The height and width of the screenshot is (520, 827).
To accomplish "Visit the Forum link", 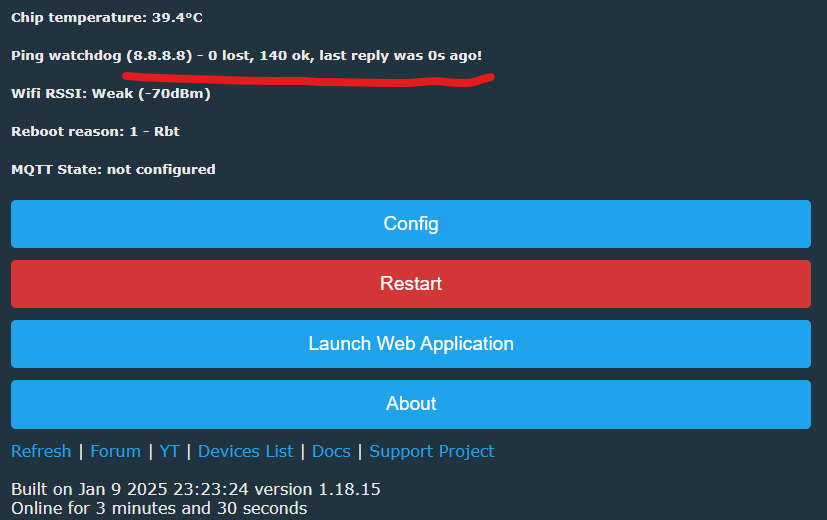I will point(115,451).
